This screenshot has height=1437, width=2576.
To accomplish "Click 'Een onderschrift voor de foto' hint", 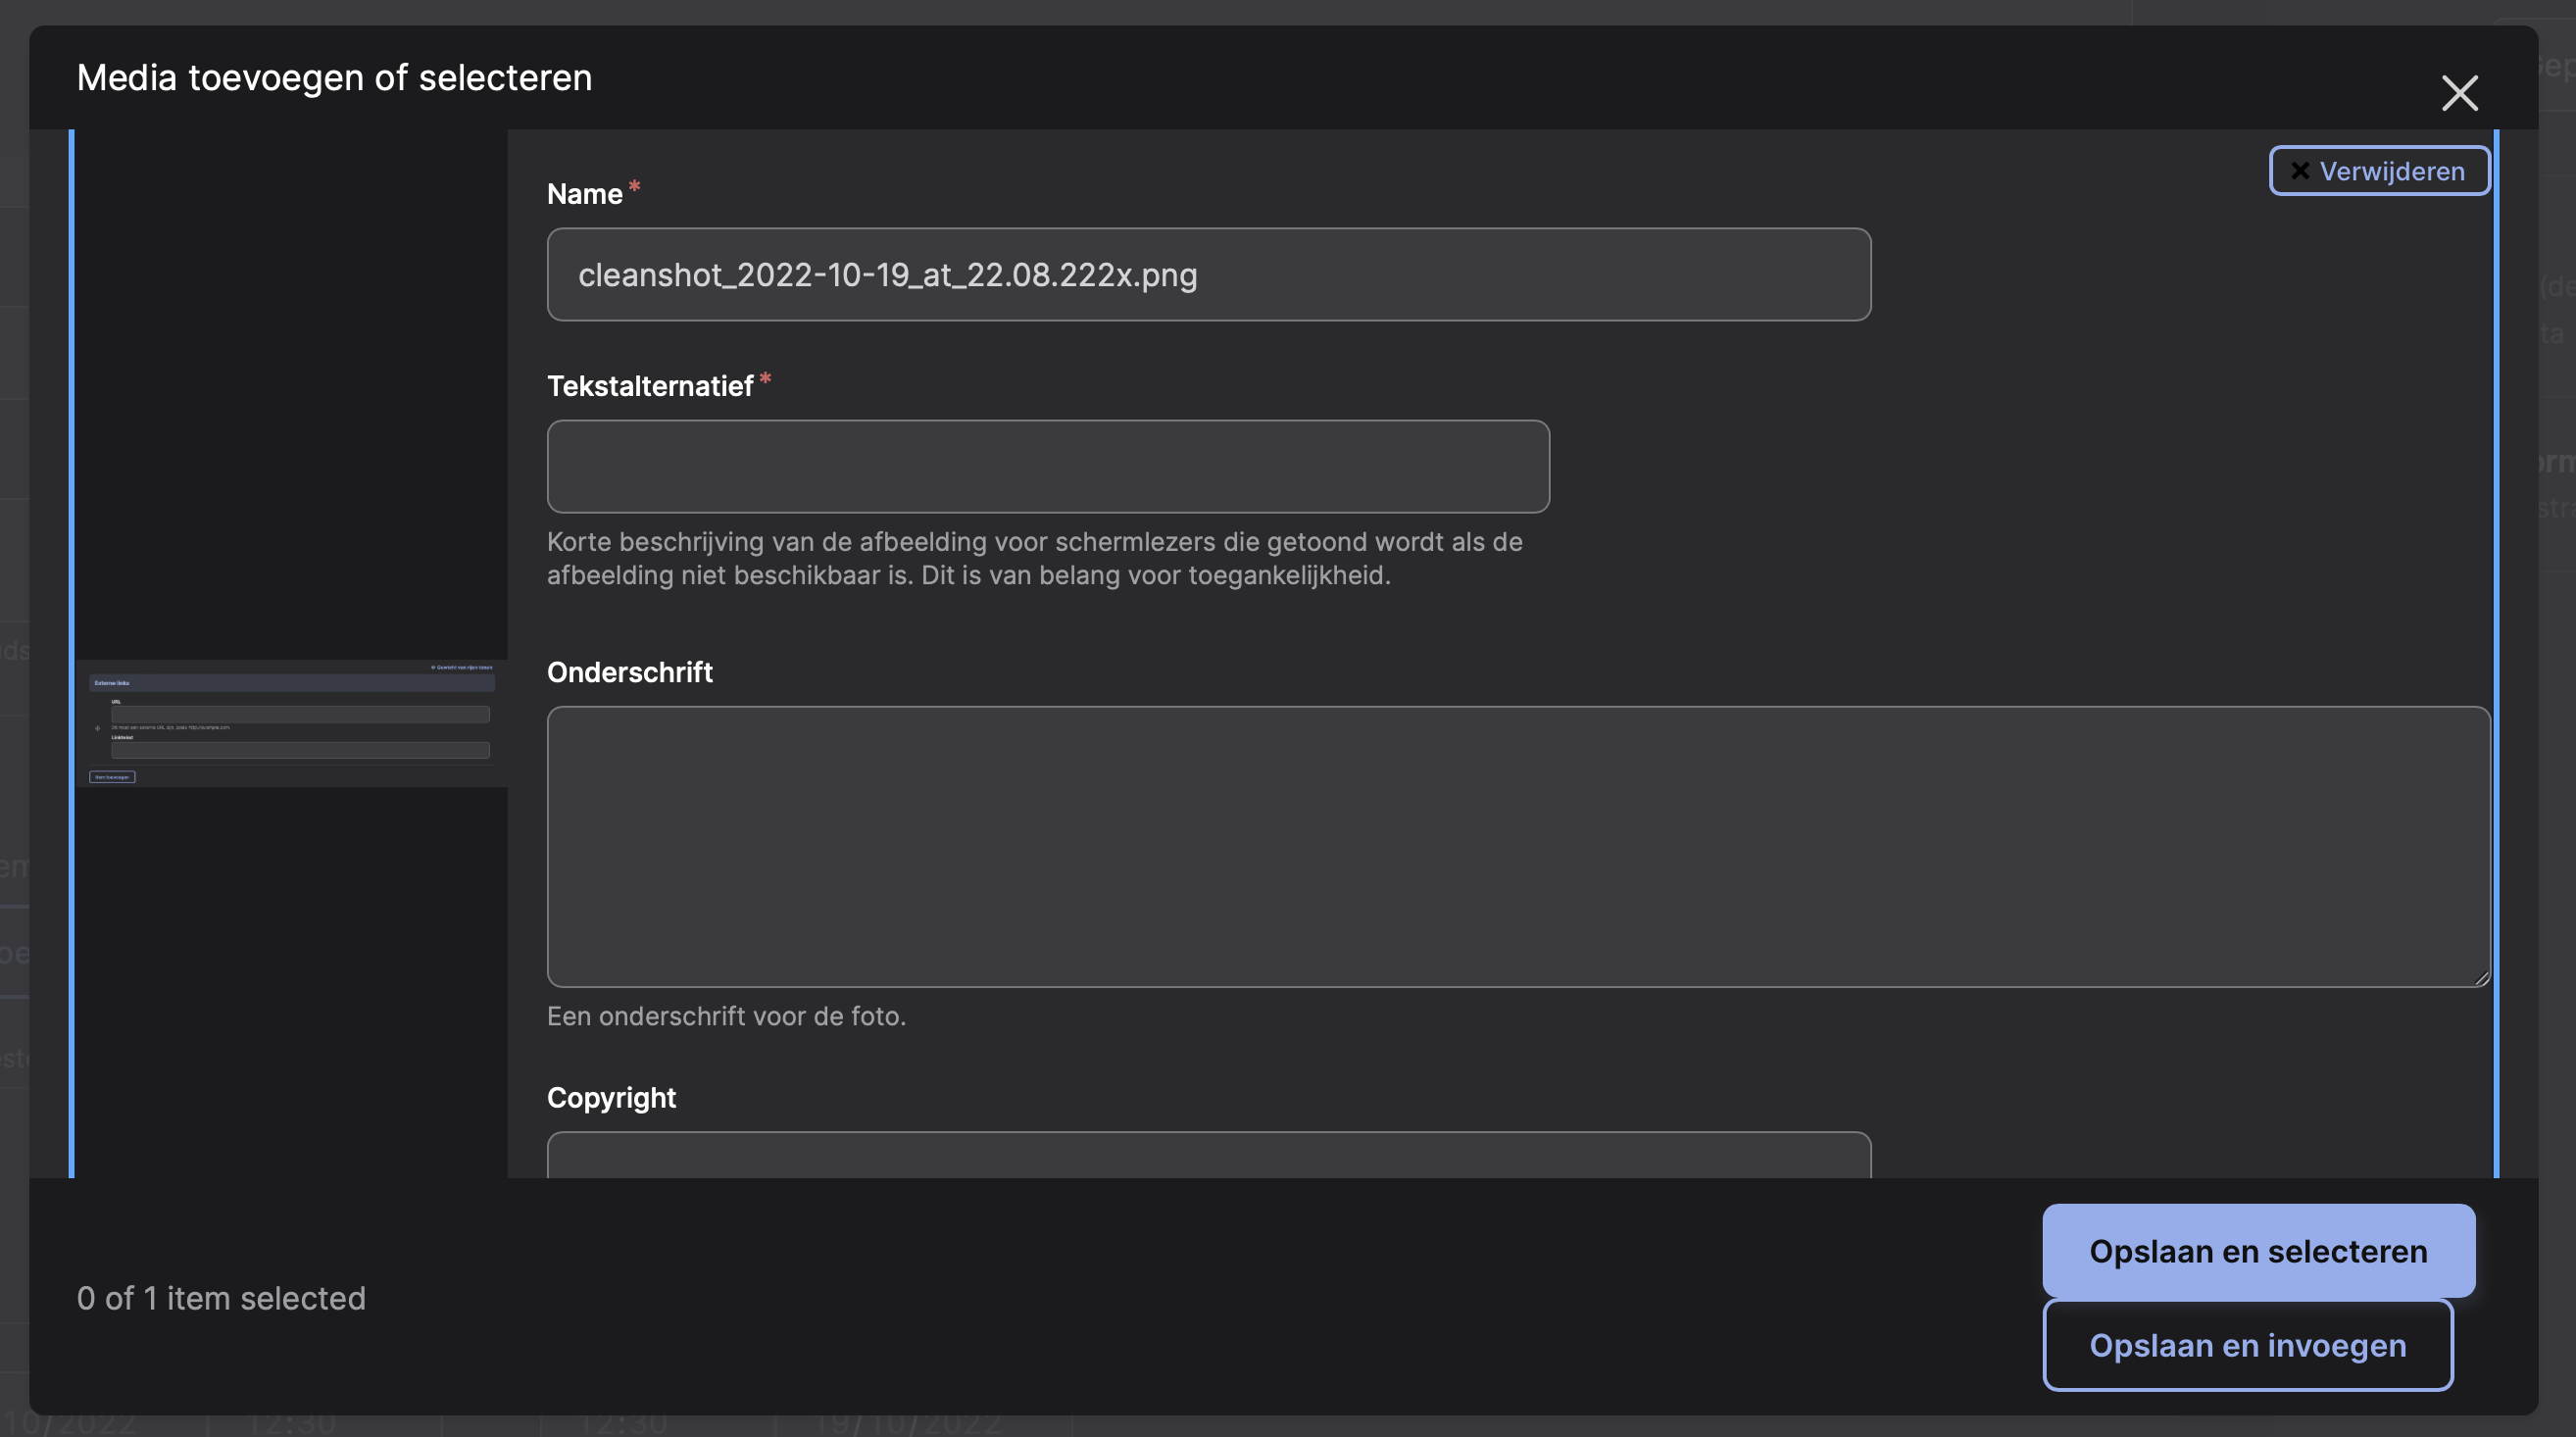I will 726,1016.
